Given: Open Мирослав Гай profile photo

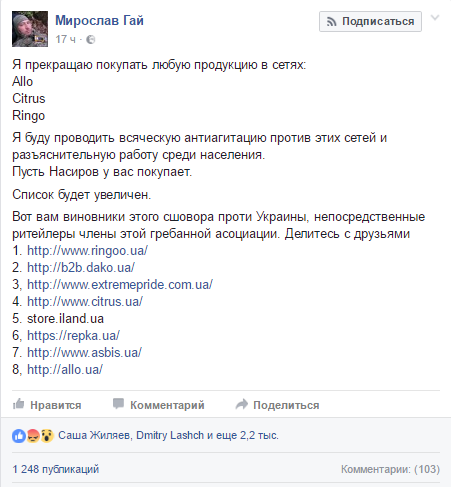Looking at the screenshot, I should pyautogui.click(x=30, y=29).
